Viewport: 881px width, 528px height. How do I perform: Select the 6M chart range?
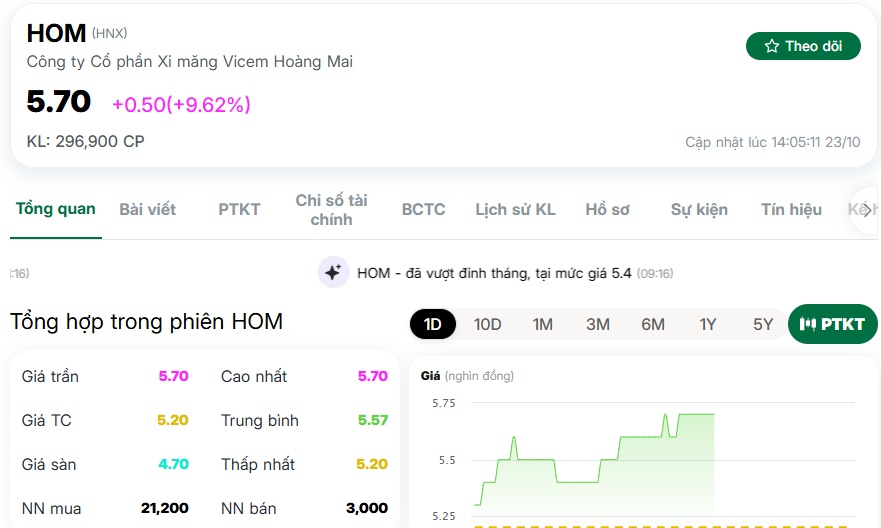[653, 324]
